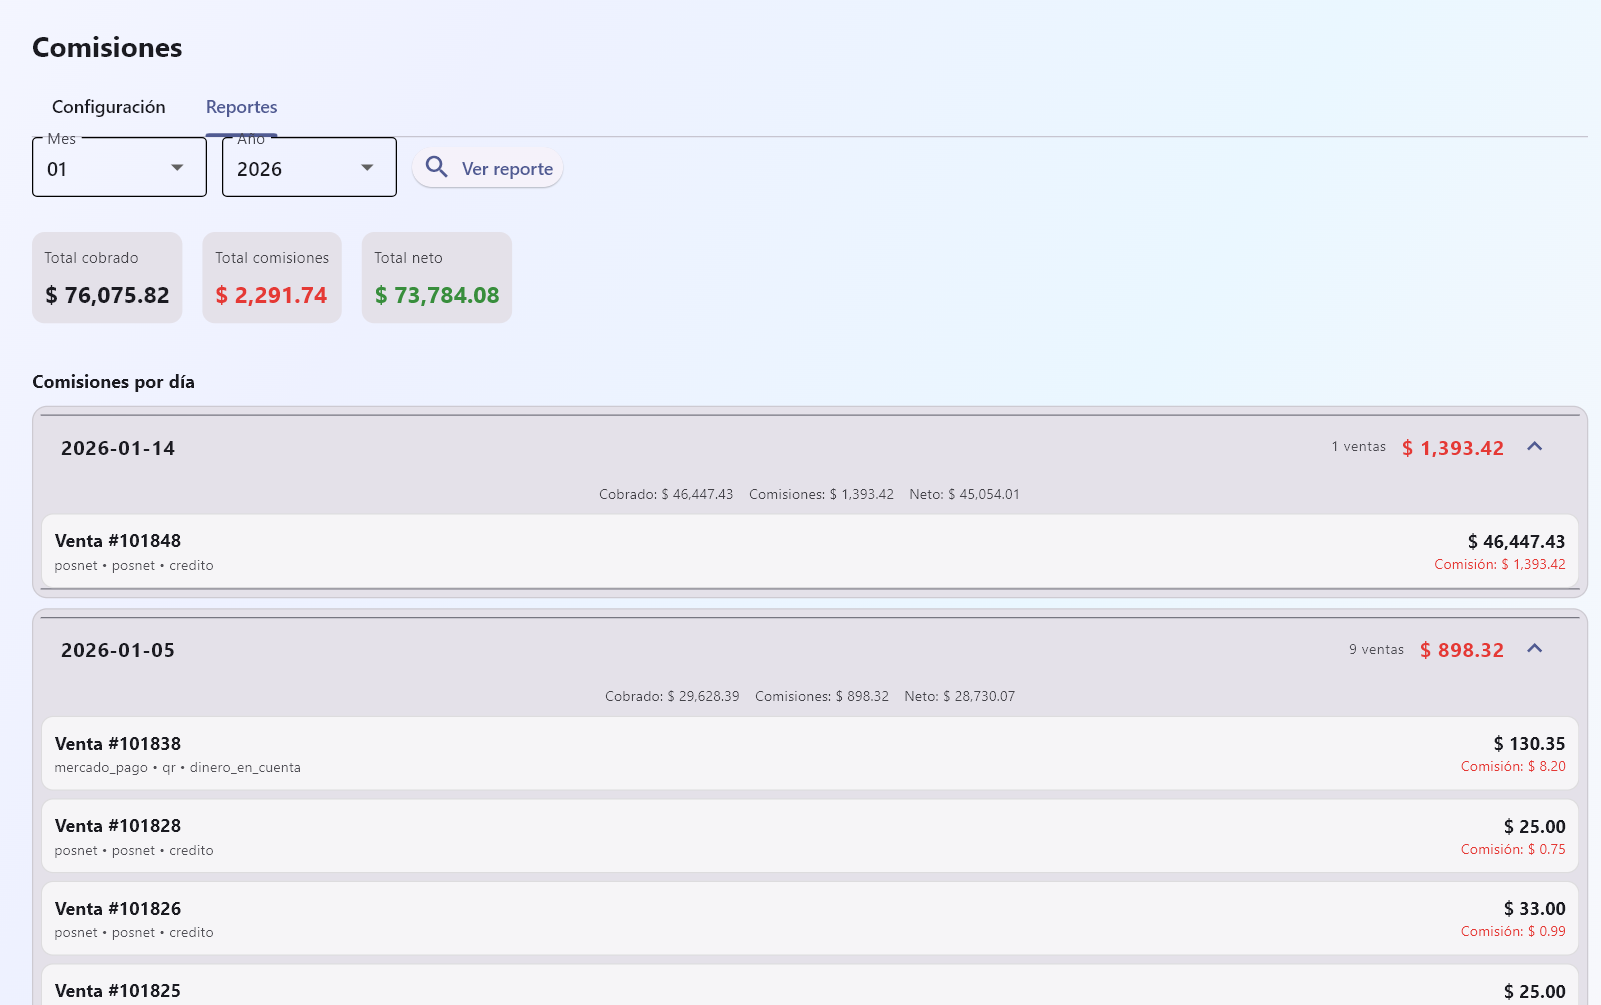Viewport: 1601px width, 1005px height.
Task: Open the Mes month dropdown
Action: click(119, 168)
